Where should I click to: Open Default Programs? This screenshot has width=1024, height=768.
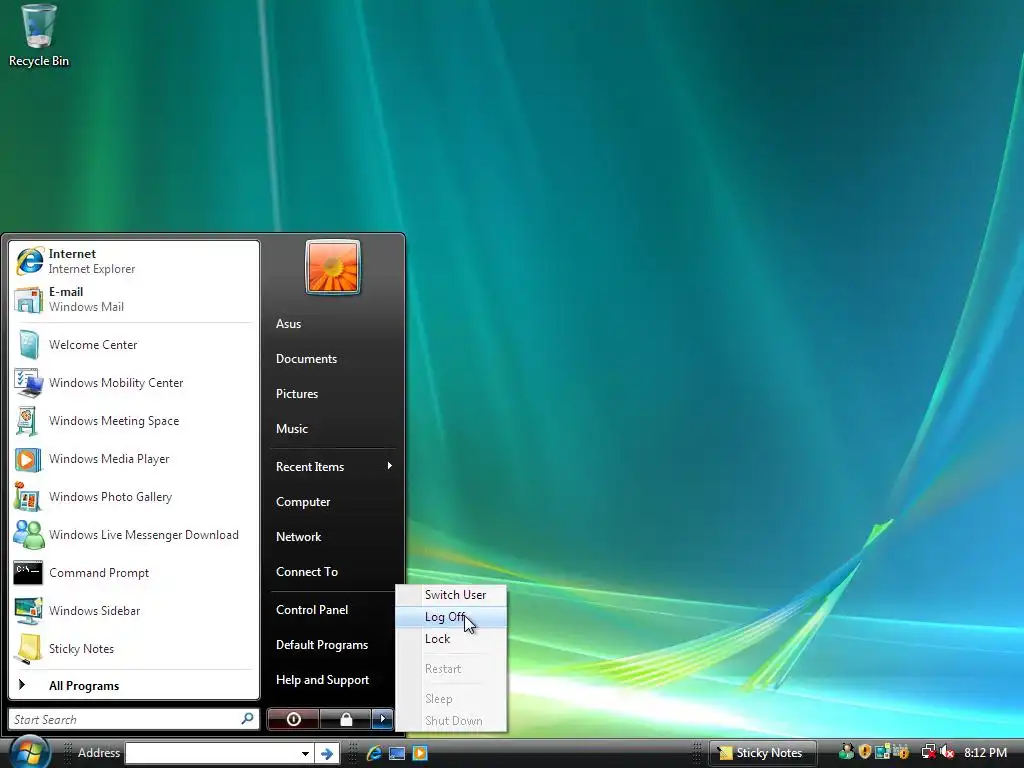coord(333,645)
